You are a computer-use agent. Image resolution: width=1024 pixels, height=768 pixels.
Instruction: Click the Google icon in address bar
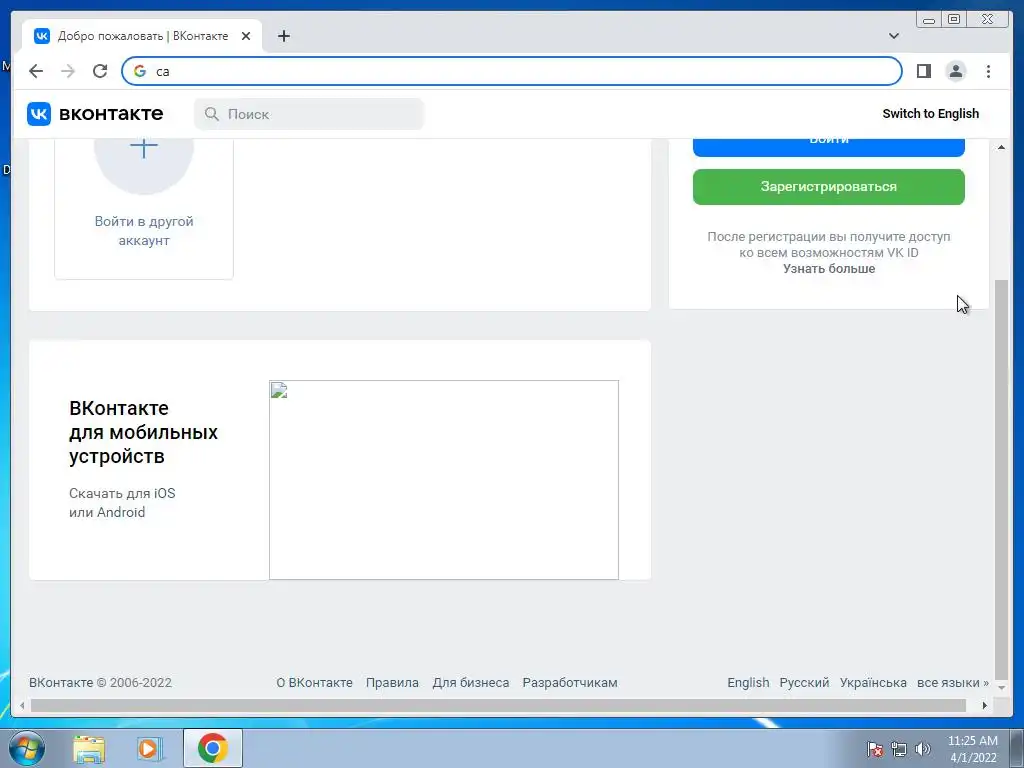140,71
